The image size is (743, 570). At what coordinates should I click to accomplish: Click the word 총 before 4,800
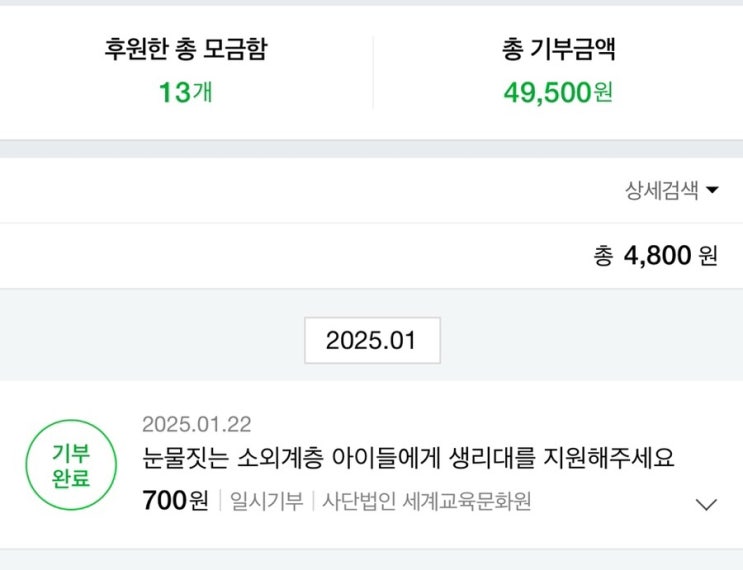[x=603, y=256]
